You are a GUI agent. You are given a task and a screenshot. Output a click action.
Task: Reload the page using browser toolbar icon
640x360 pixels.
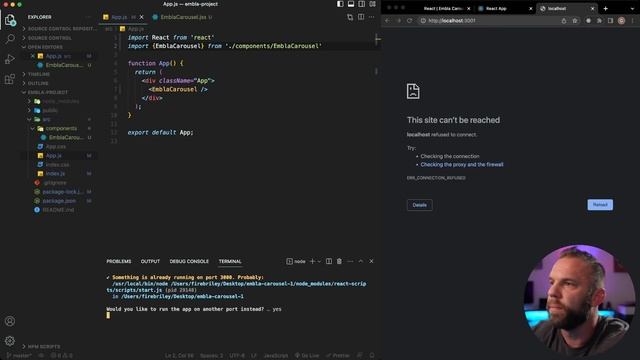(409, 20)
